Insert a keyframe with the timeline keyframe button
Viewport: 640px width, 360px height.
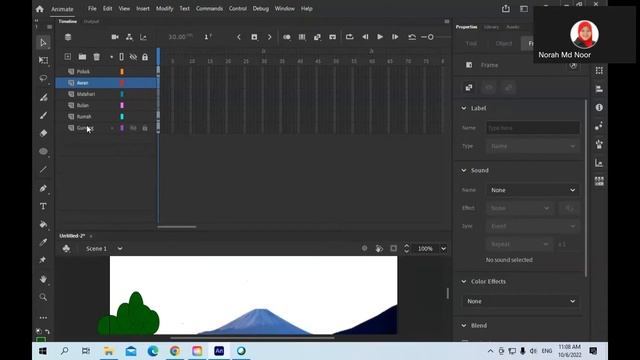pos(254,37)
